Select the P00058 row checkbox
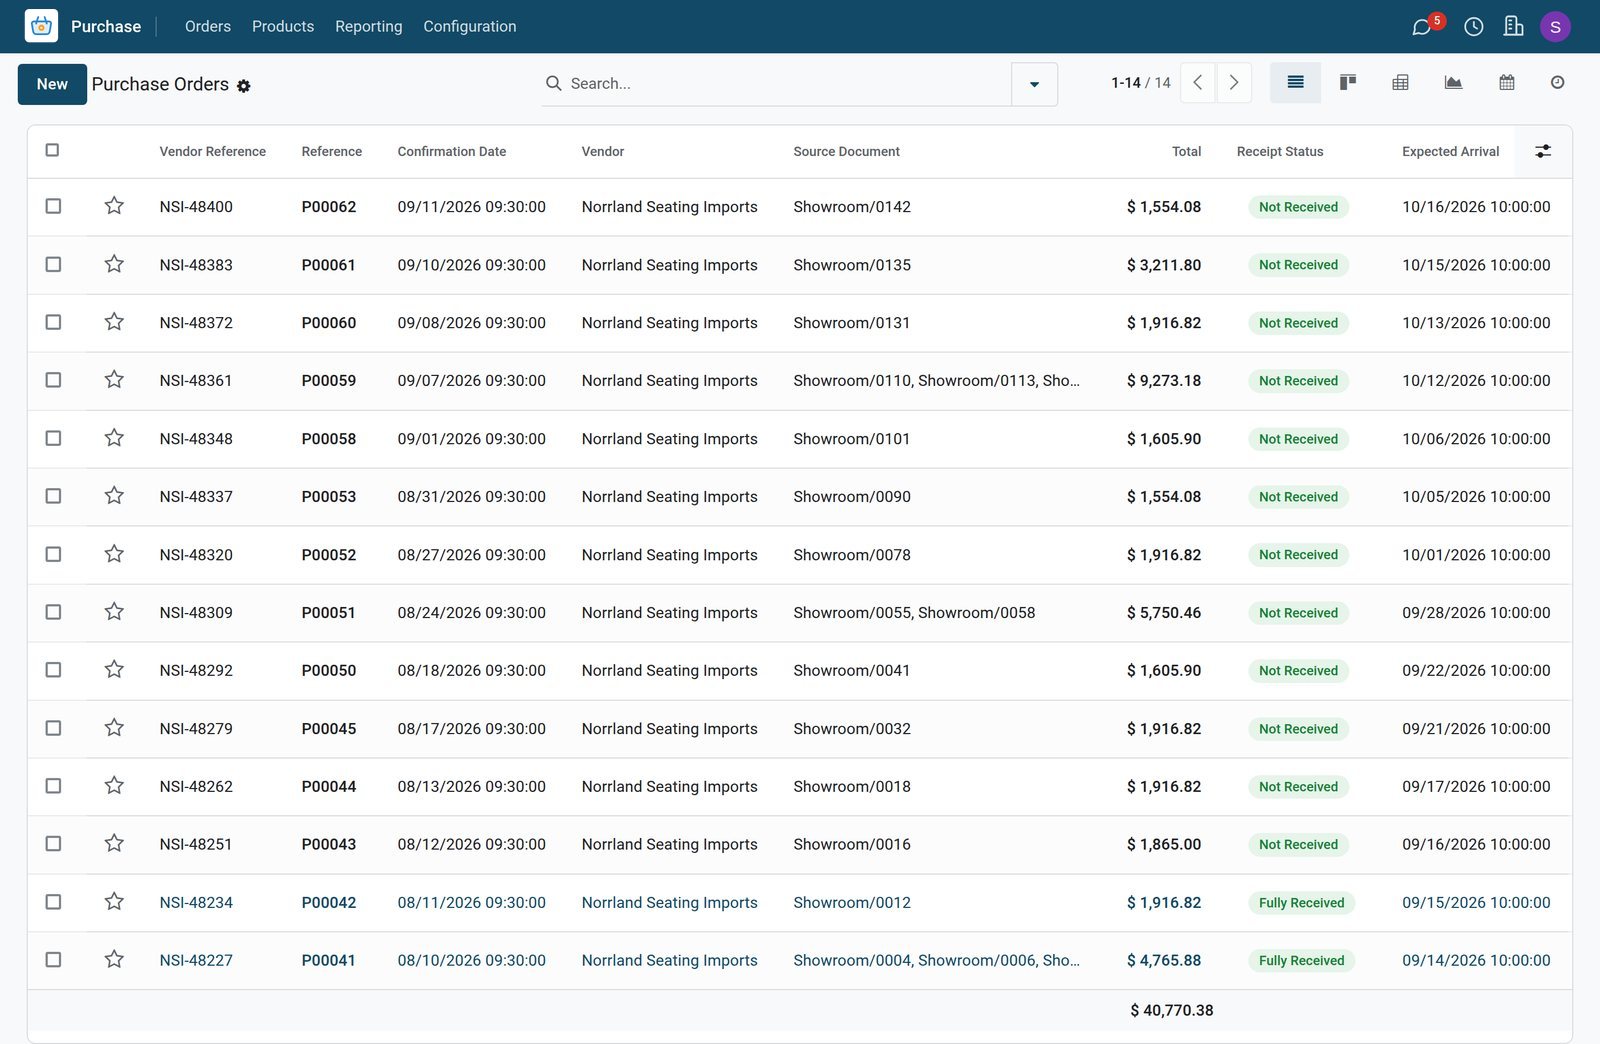This screenshot has width=1600, height=1044. (x=53, y=438)
